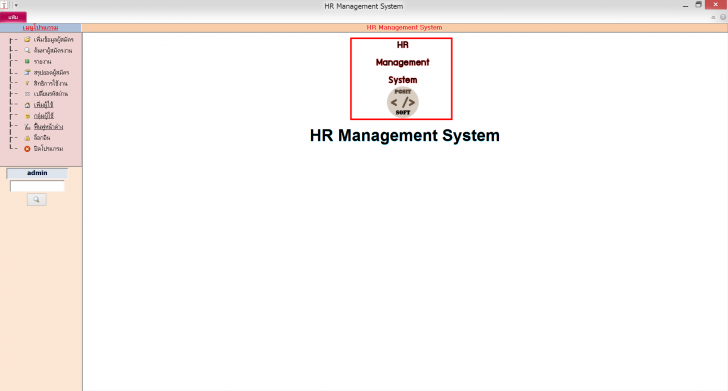Restore down the application window

tap(698, 5)
